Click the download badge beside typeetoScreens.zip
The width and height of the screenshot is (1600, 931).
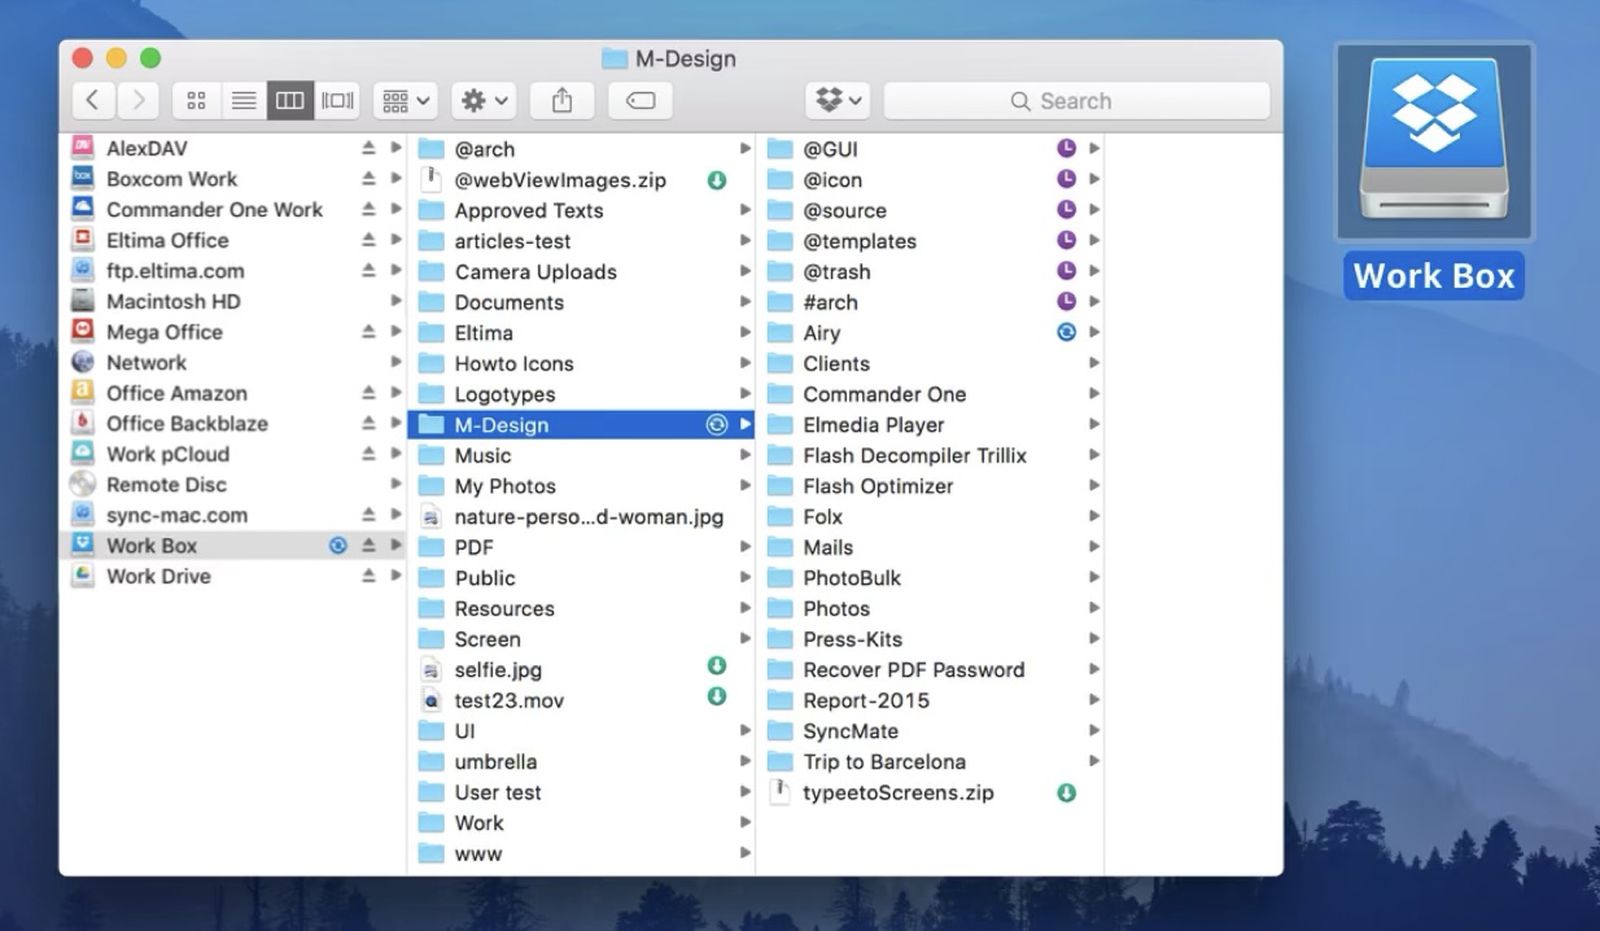pyautogui.click(x=1065, y=792)
